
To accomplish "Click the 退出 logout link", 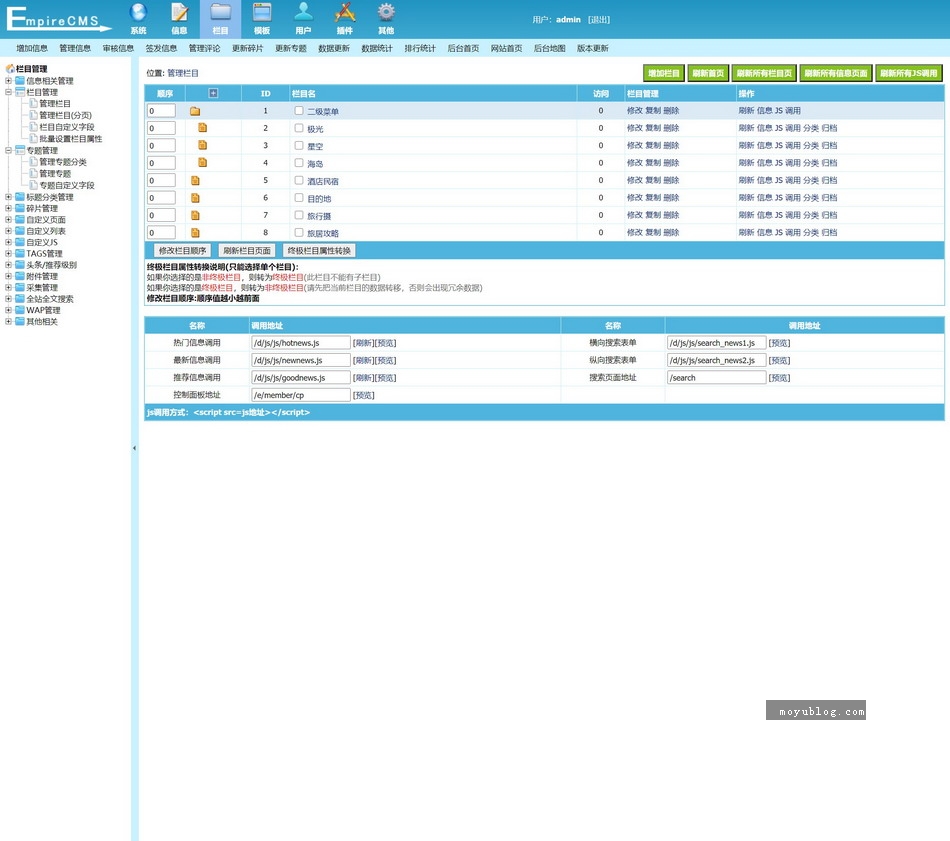I will pyautogui.click(x=599, y=19).
